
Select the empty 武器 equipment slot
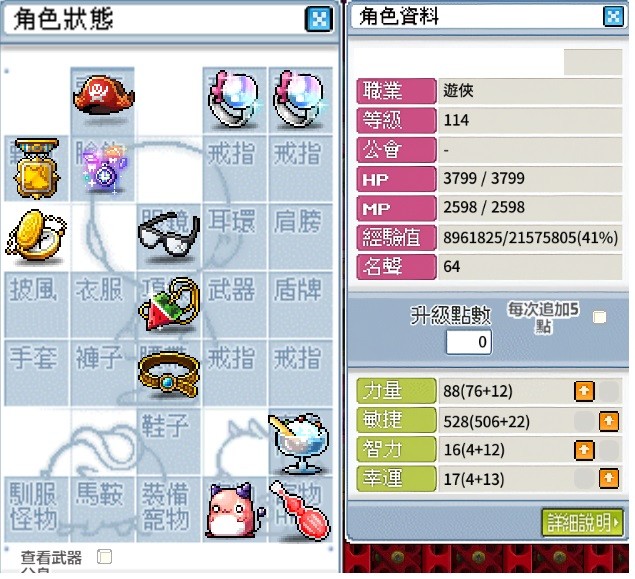[234, 304]
